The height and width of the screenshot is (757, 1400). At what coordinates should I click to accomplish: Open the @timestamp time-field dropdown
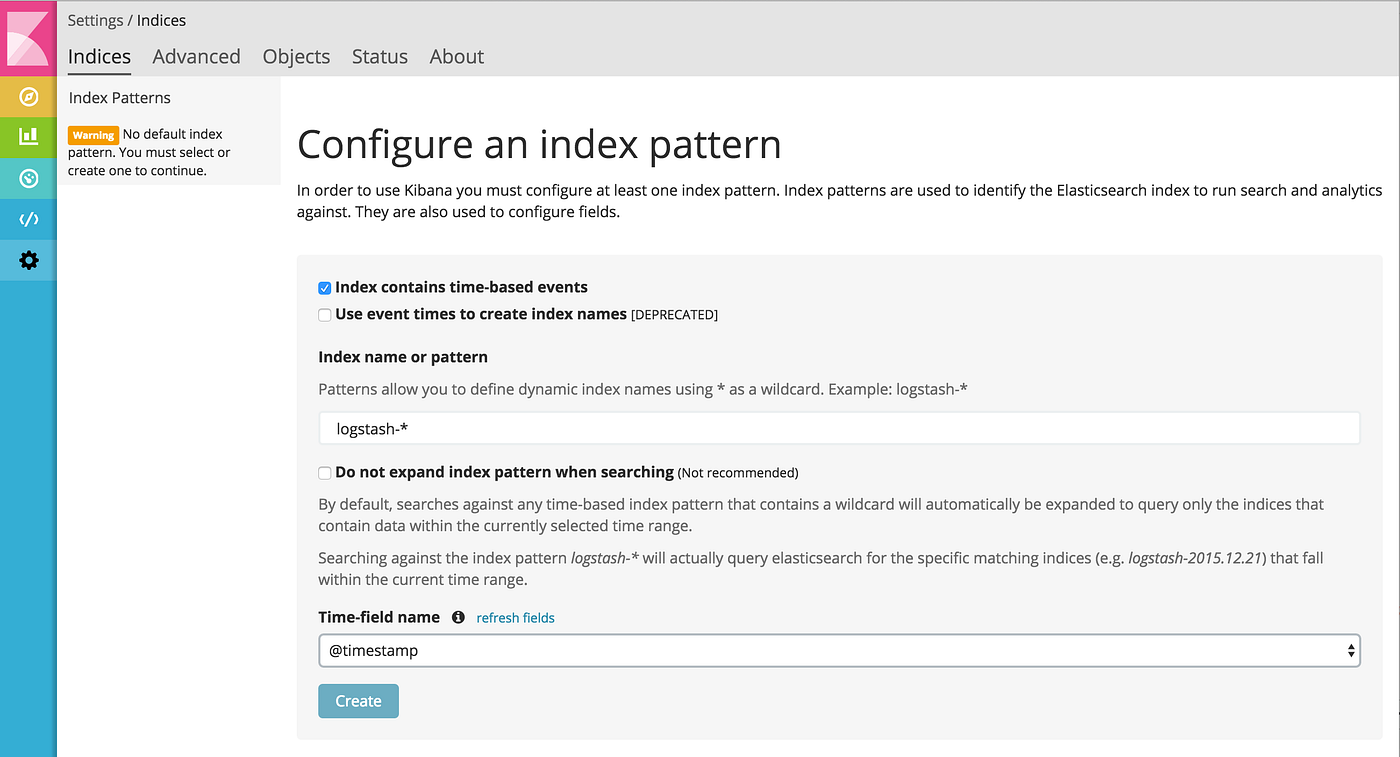[x=839, y=651]
